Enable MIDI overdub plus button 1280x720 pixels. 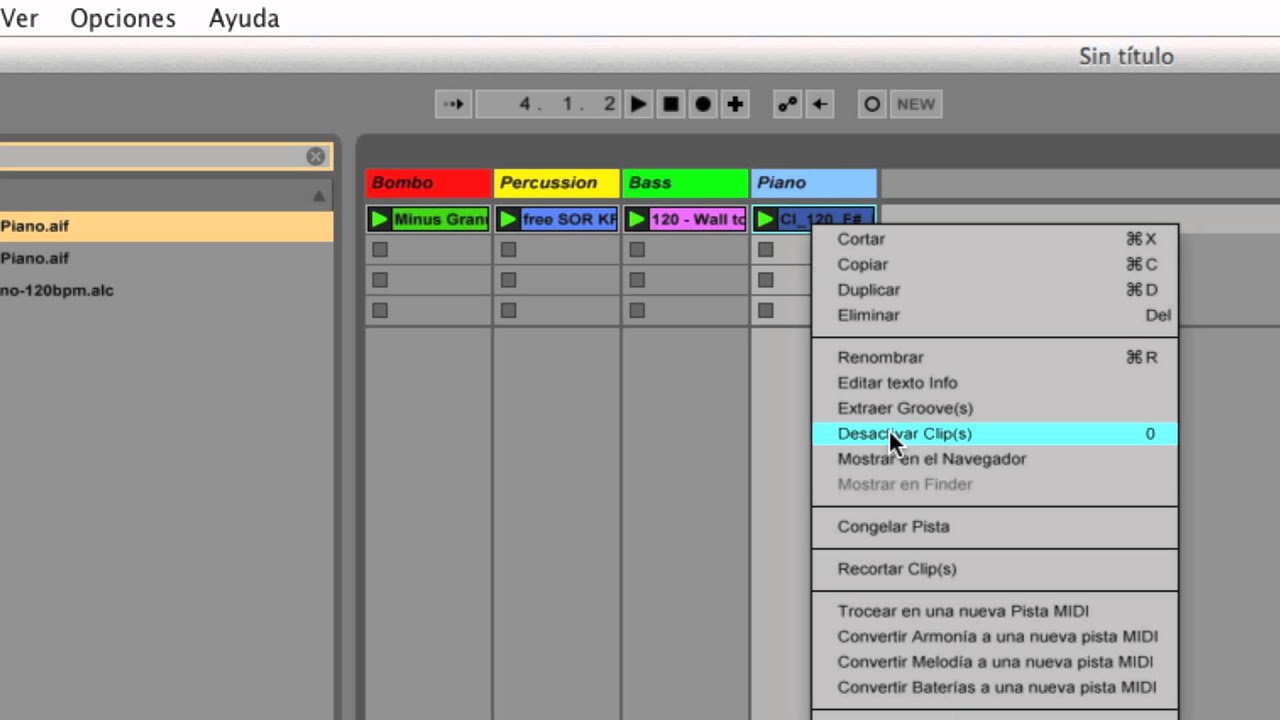[x=735, y=104]
